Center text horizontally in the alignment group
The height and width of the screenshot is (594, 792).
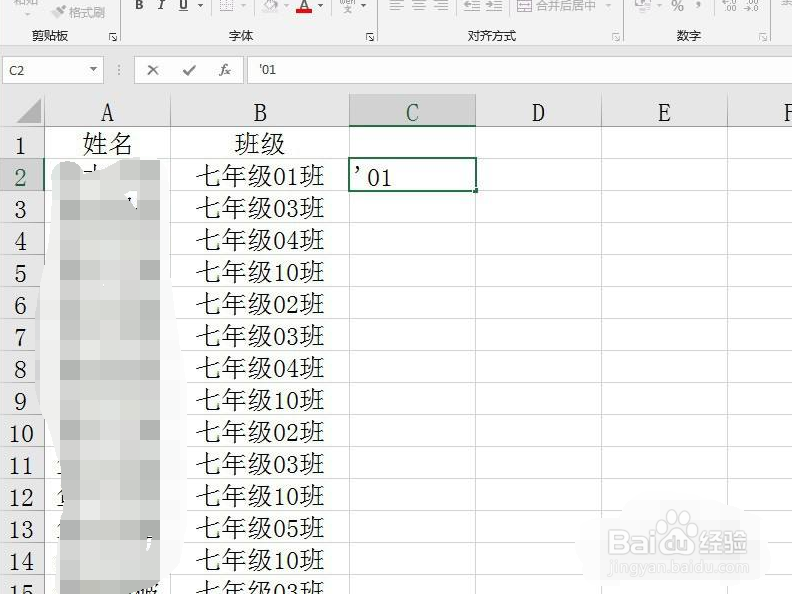coord(419,6)
